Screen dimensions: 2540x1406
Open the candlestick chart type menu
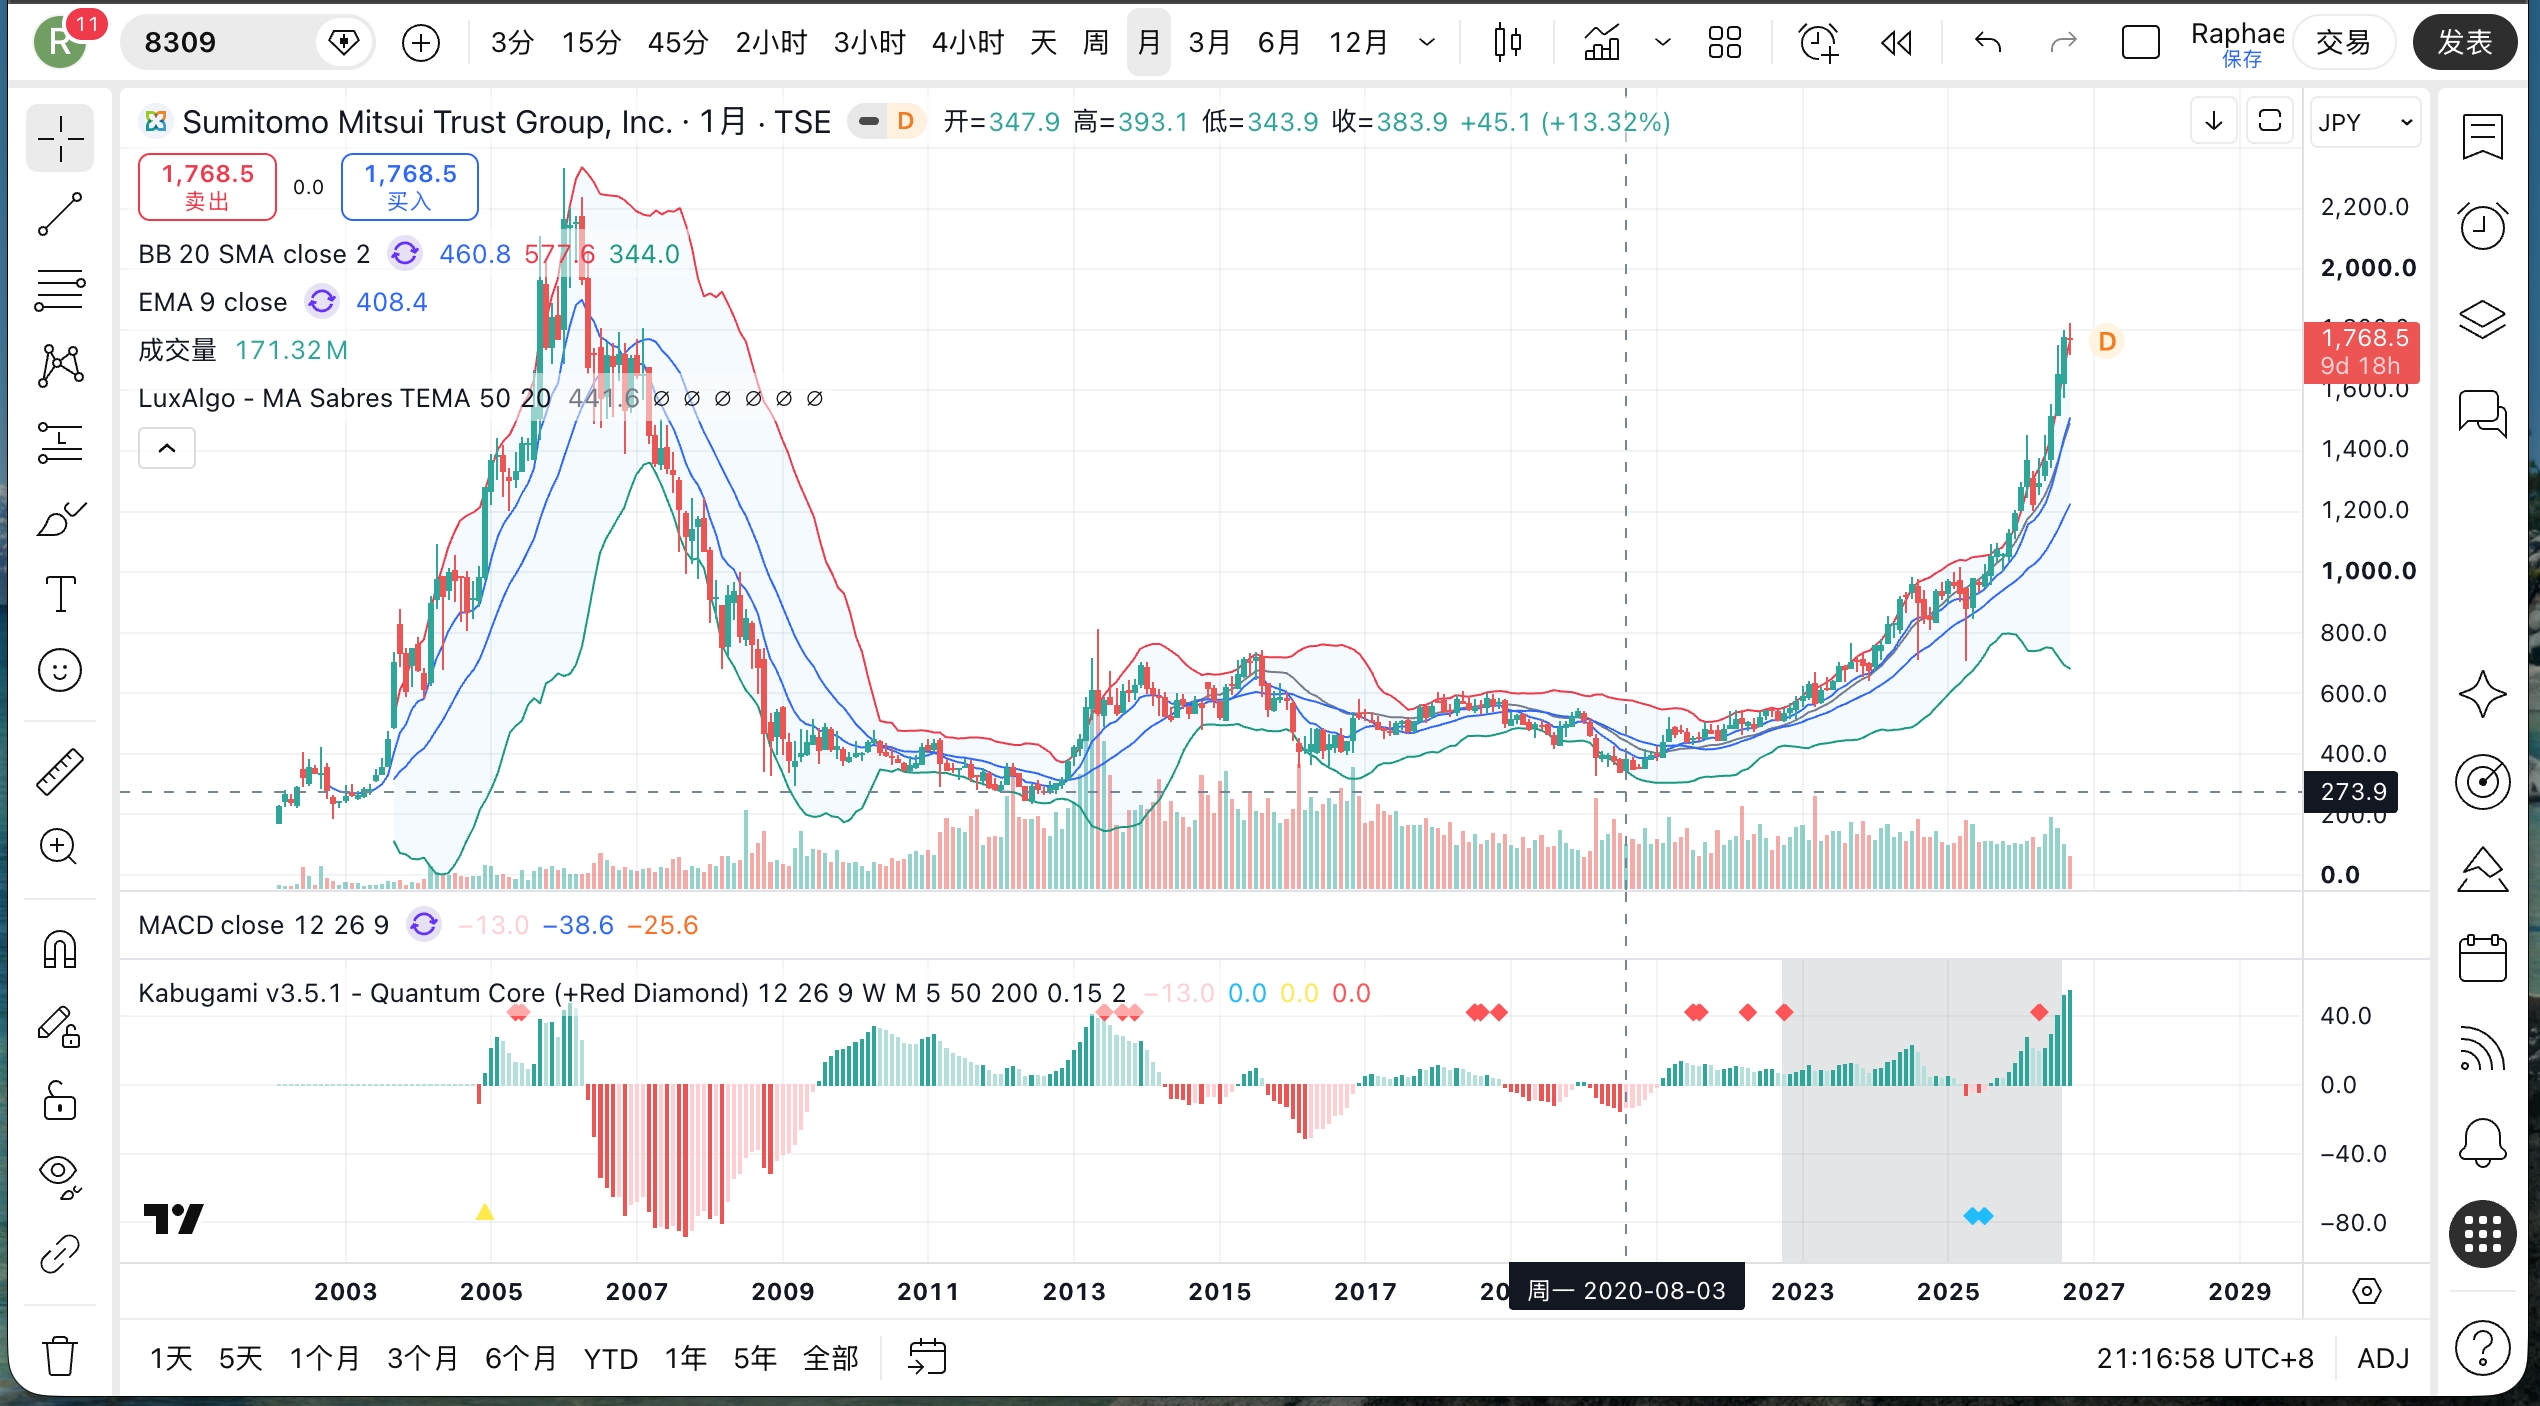tap(1508, 43)
